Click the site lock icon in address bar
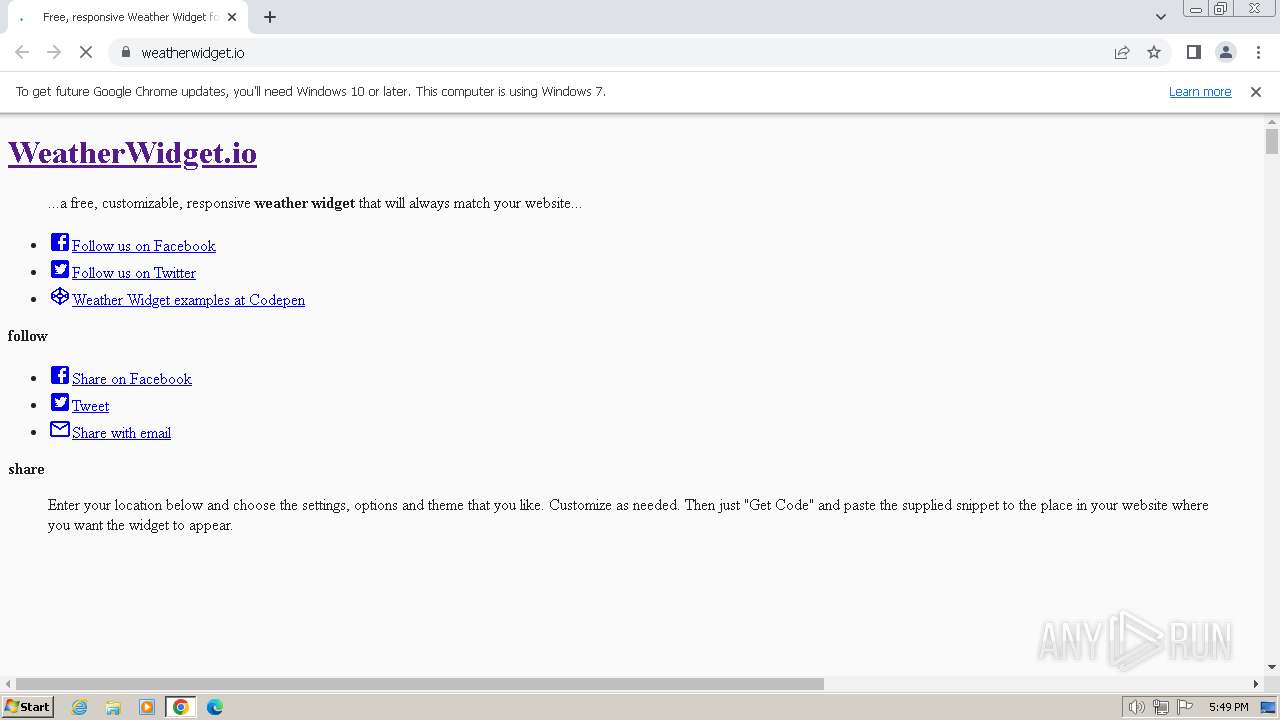1280x720 pixels. pyautogui.click(x=125, y=52)
